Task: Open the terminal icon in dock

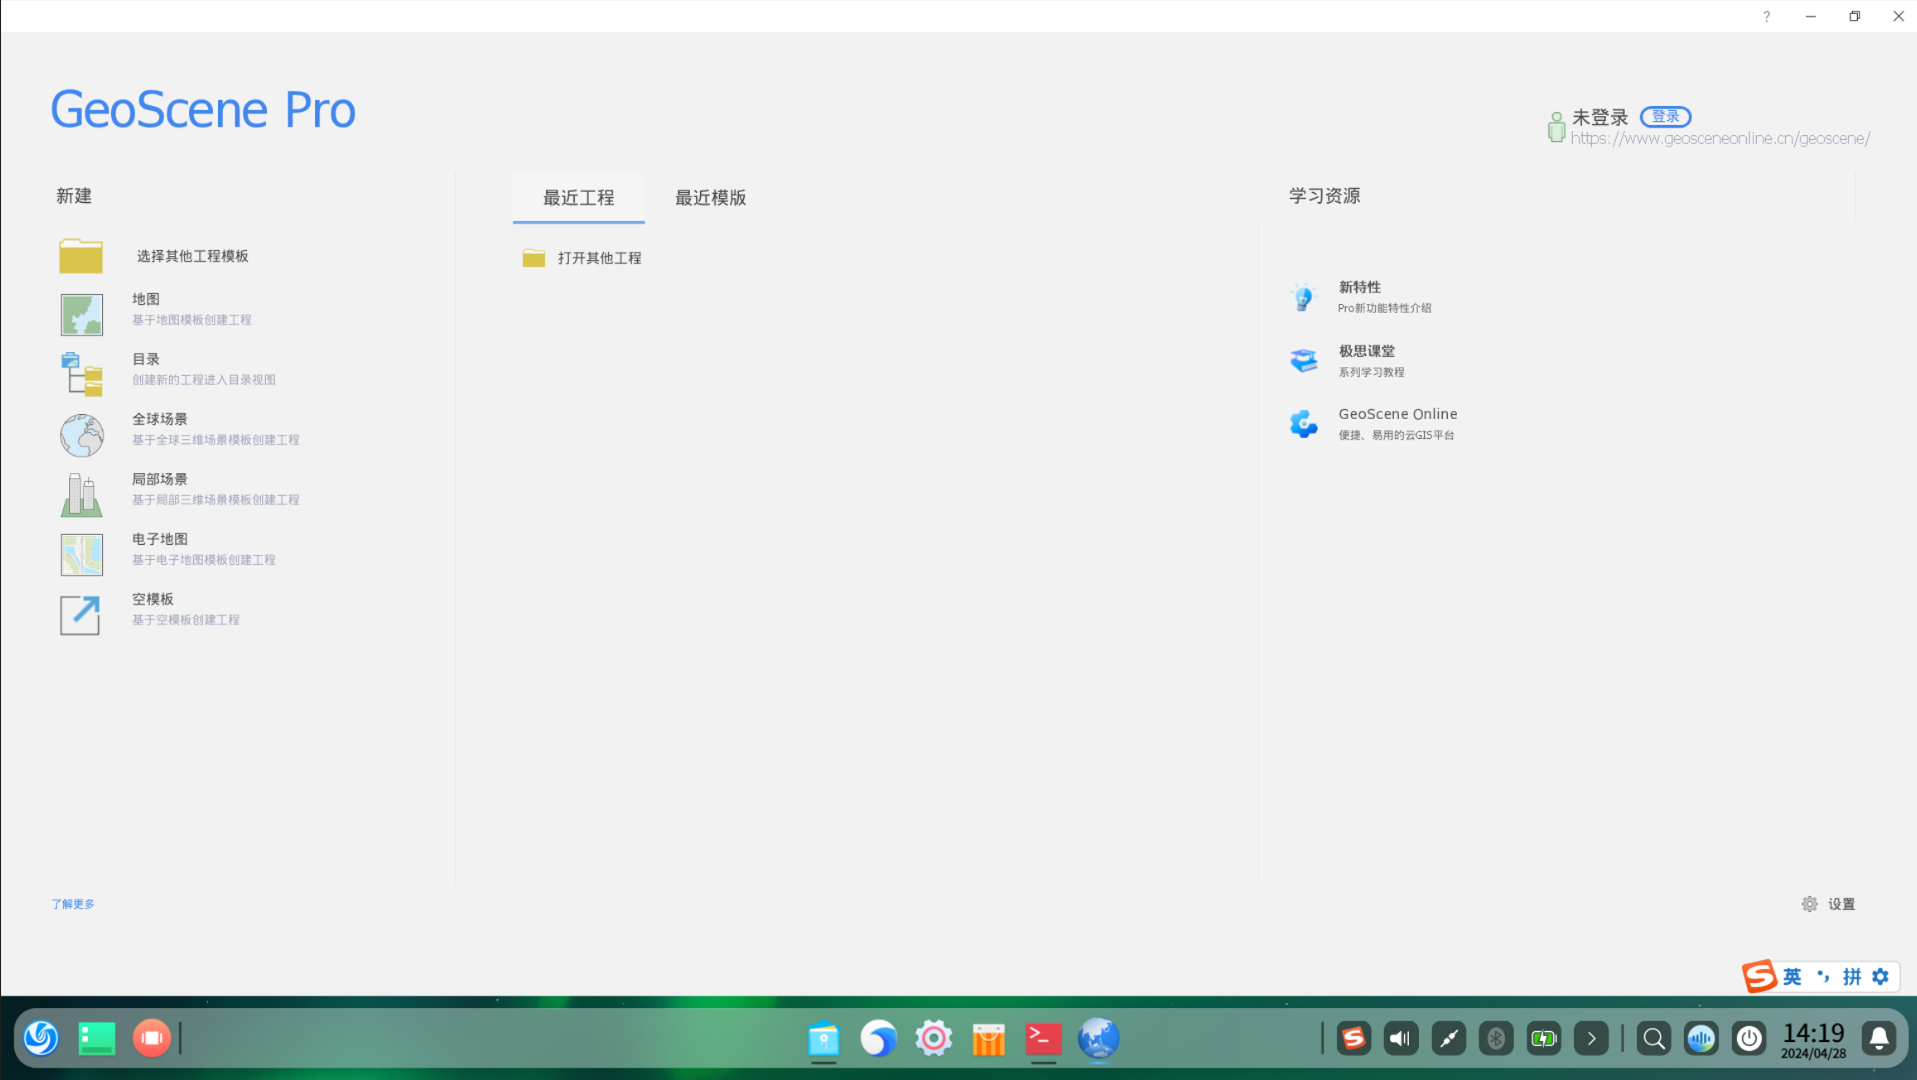Action: [x=1043, y=1039]
